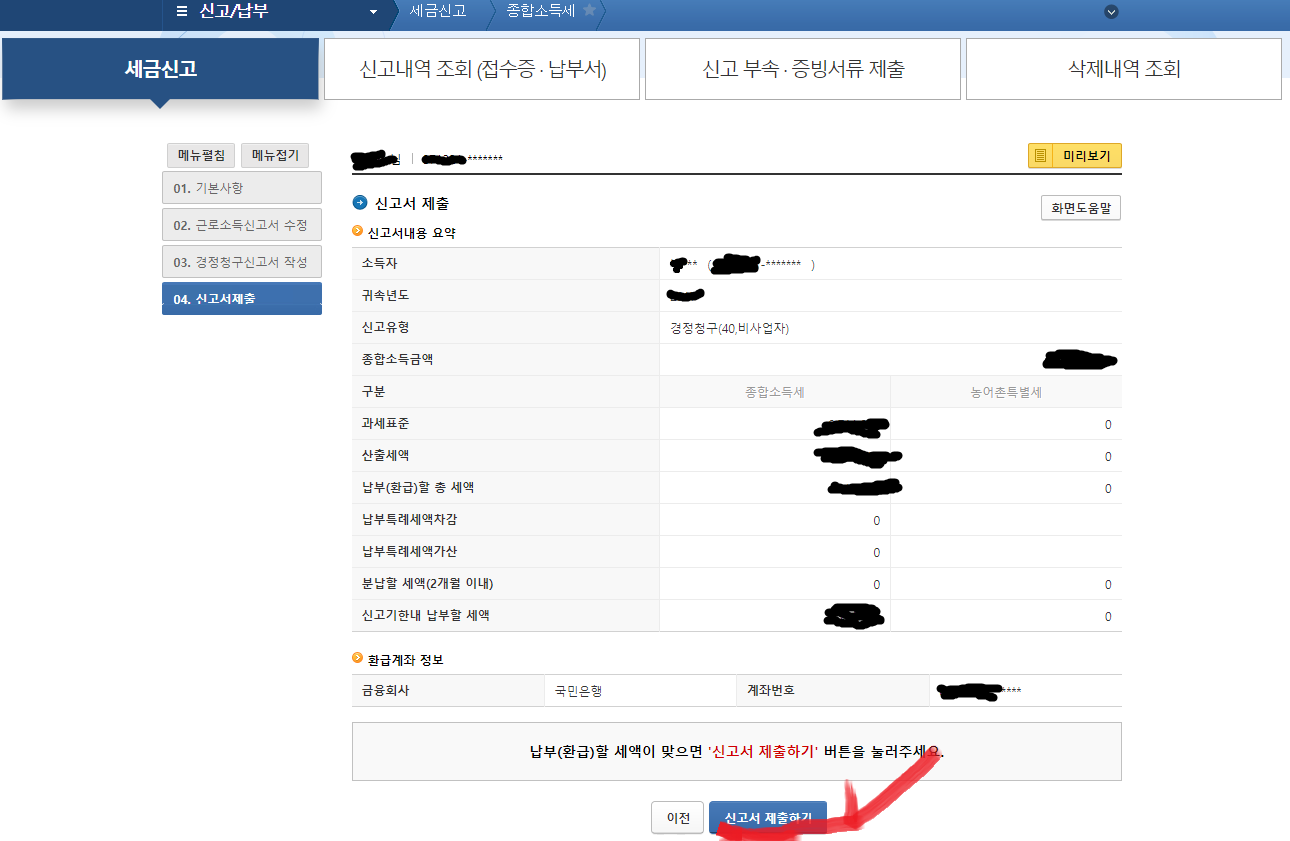Expand the circular chevron at top right

pyautogui.click(x=1110, y=14)
